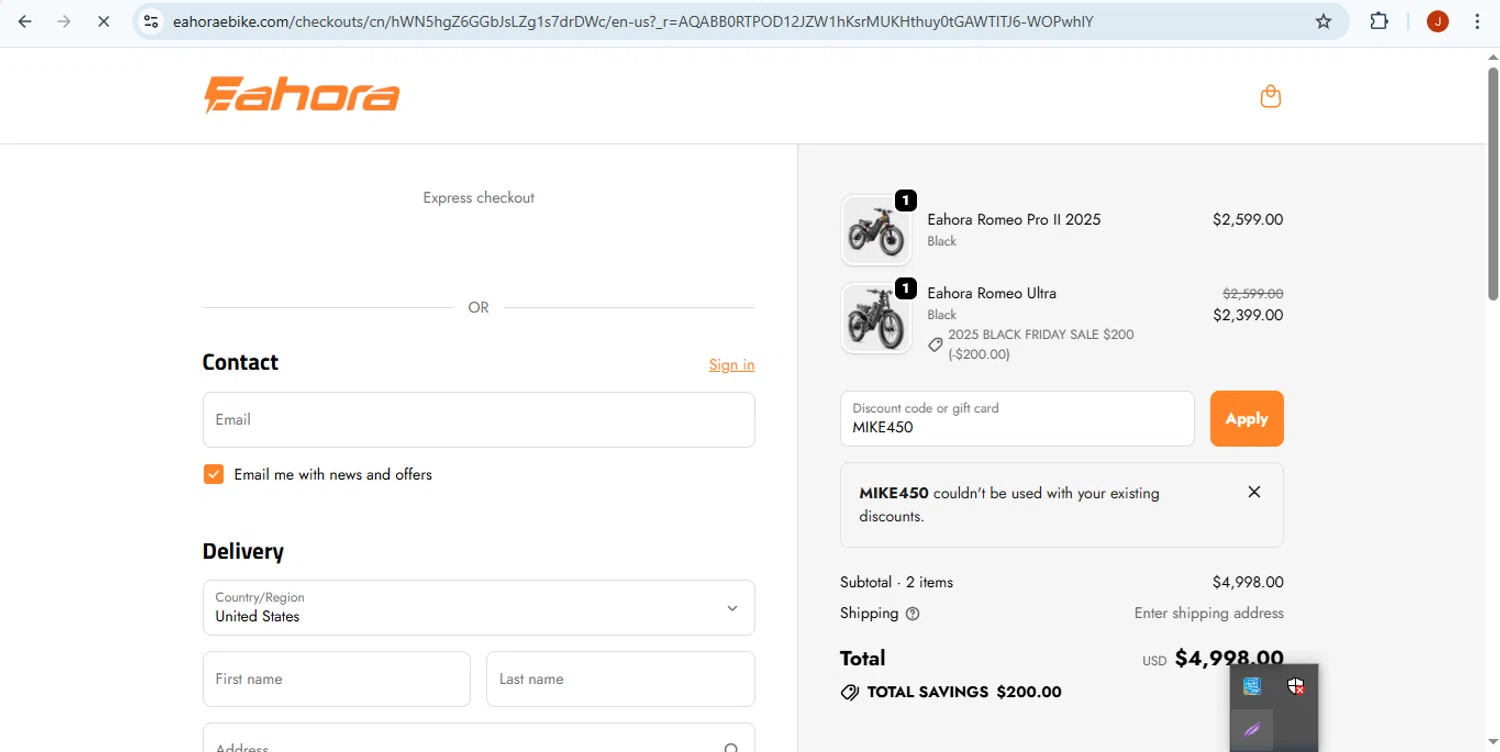Click the Discount code or gift card field

pyautogui.click(x=1018, y=419)
